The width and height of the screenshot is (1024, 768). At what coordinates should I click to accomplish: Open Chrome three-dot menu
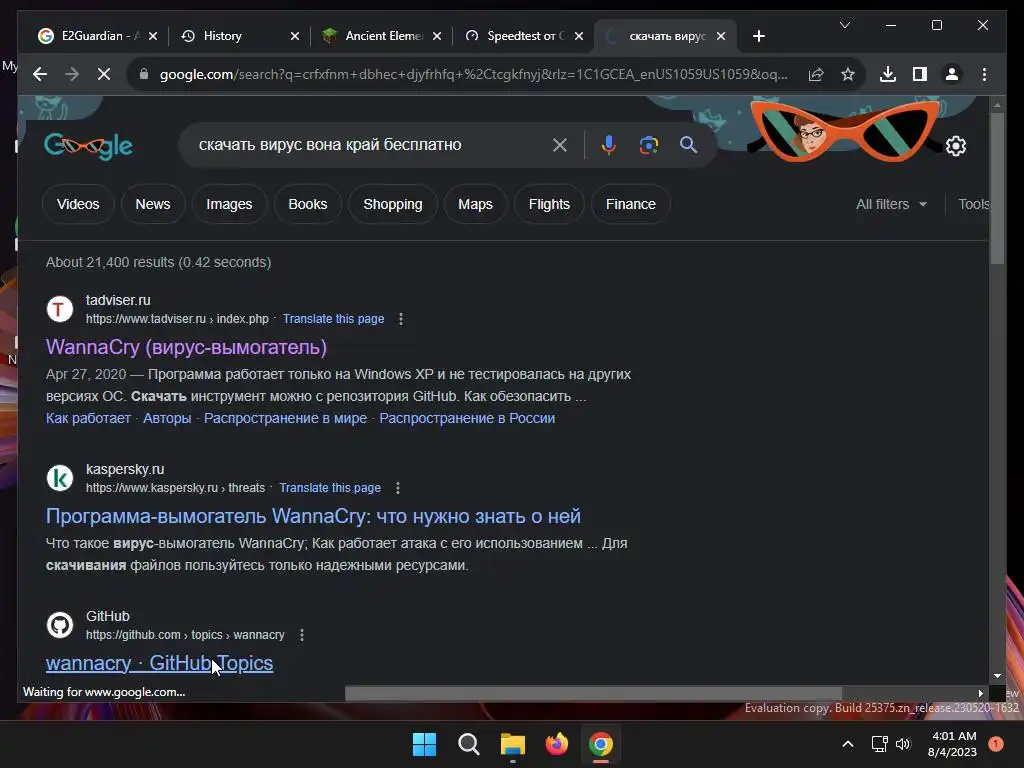[984, 74]
